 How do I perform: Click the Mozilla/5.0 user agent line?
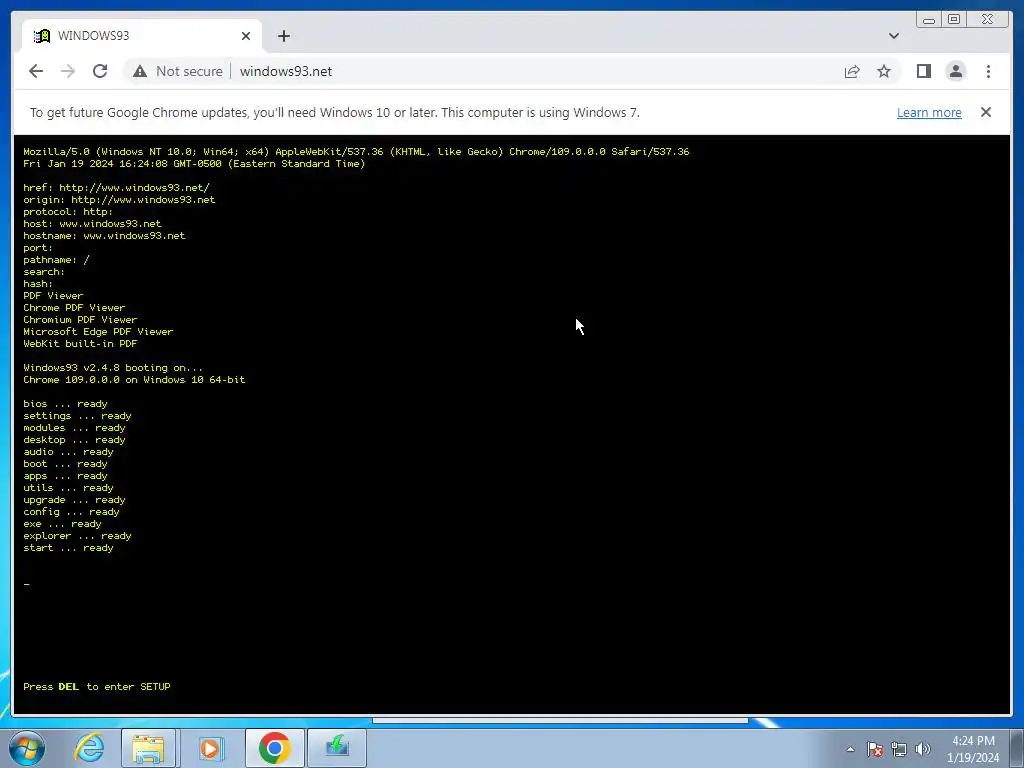[356, 152]
